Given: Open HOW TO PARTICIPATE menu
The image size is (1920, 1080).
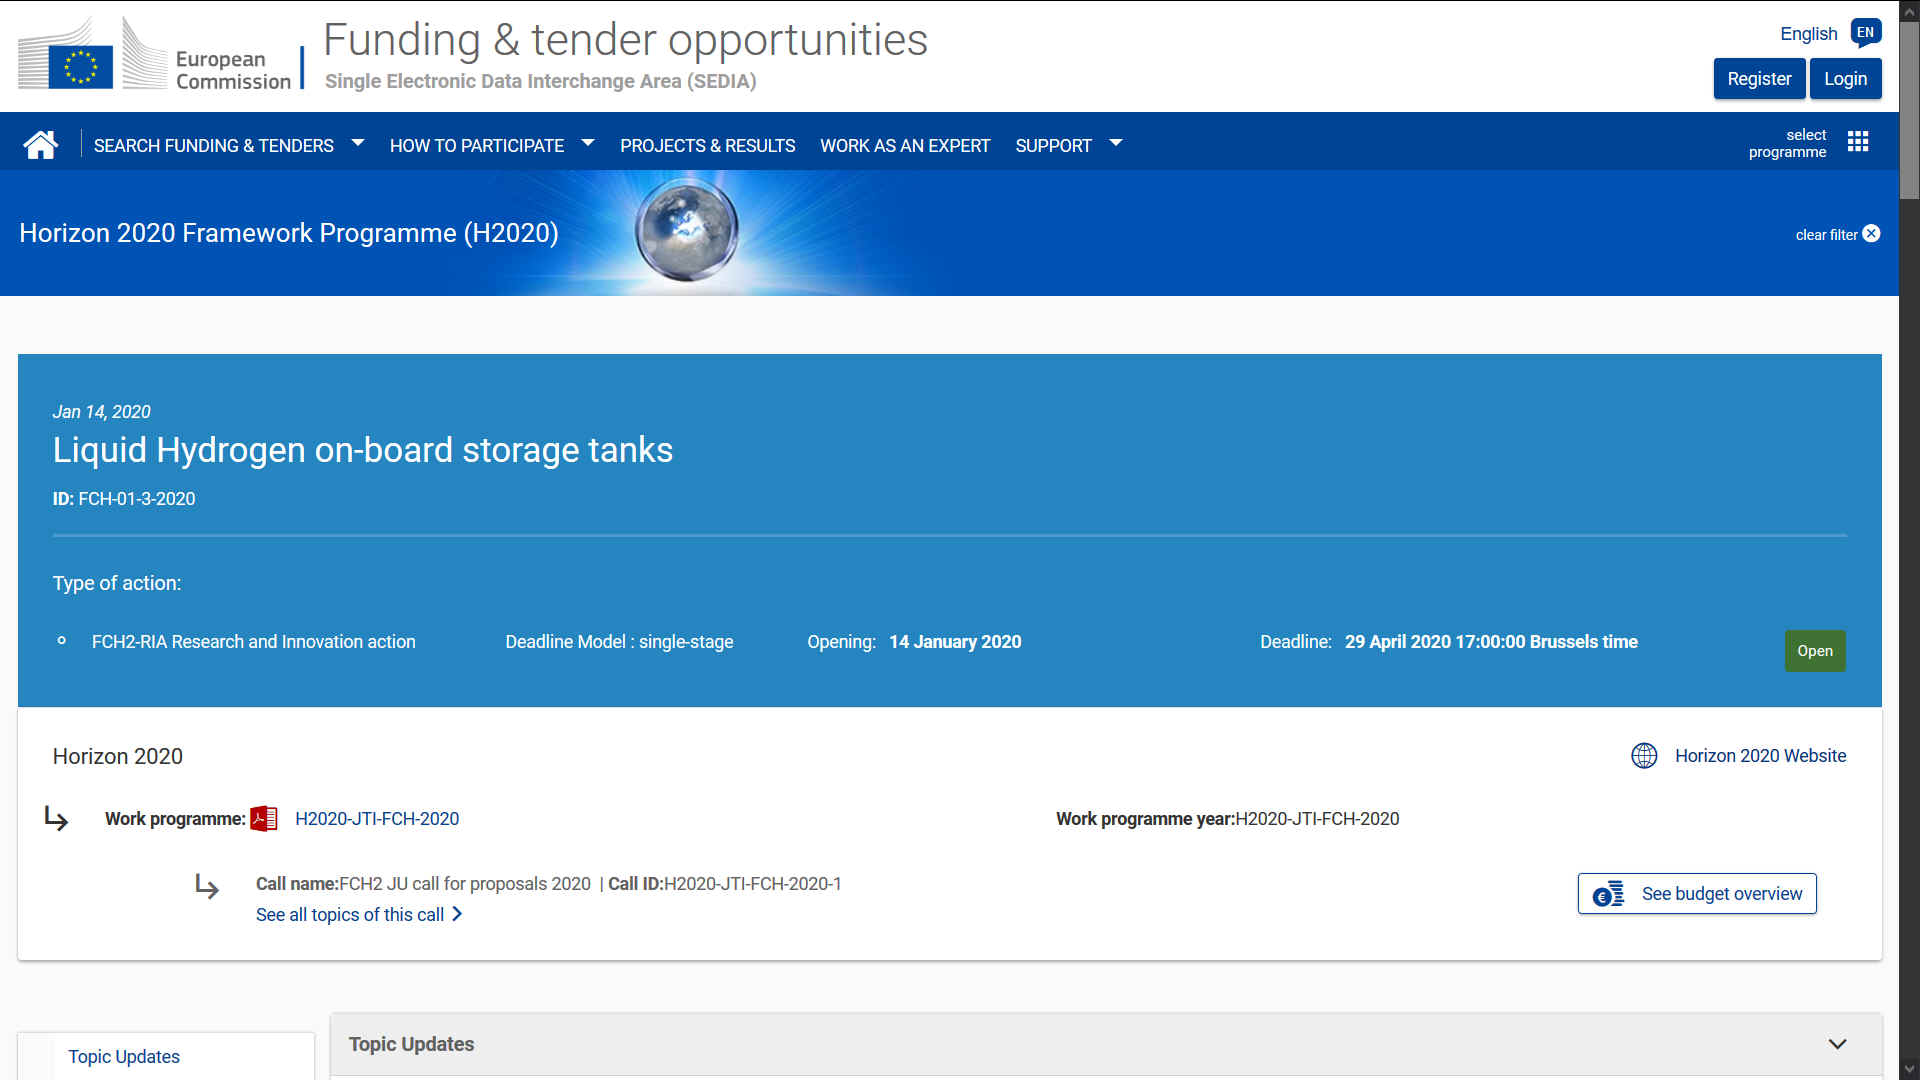Looking at the screenshot, I should click(x=477, y=146).
